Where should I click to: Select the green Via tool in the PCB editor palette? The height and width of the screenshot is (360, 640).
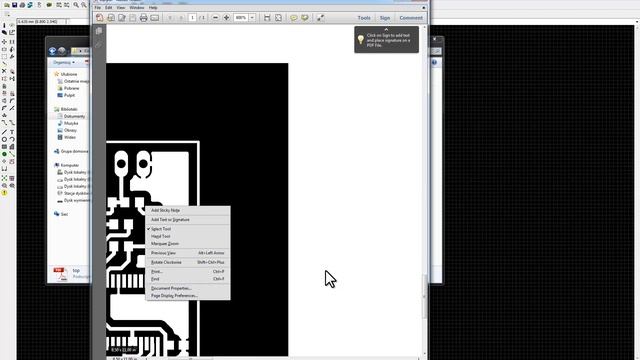tap(4, 154)
